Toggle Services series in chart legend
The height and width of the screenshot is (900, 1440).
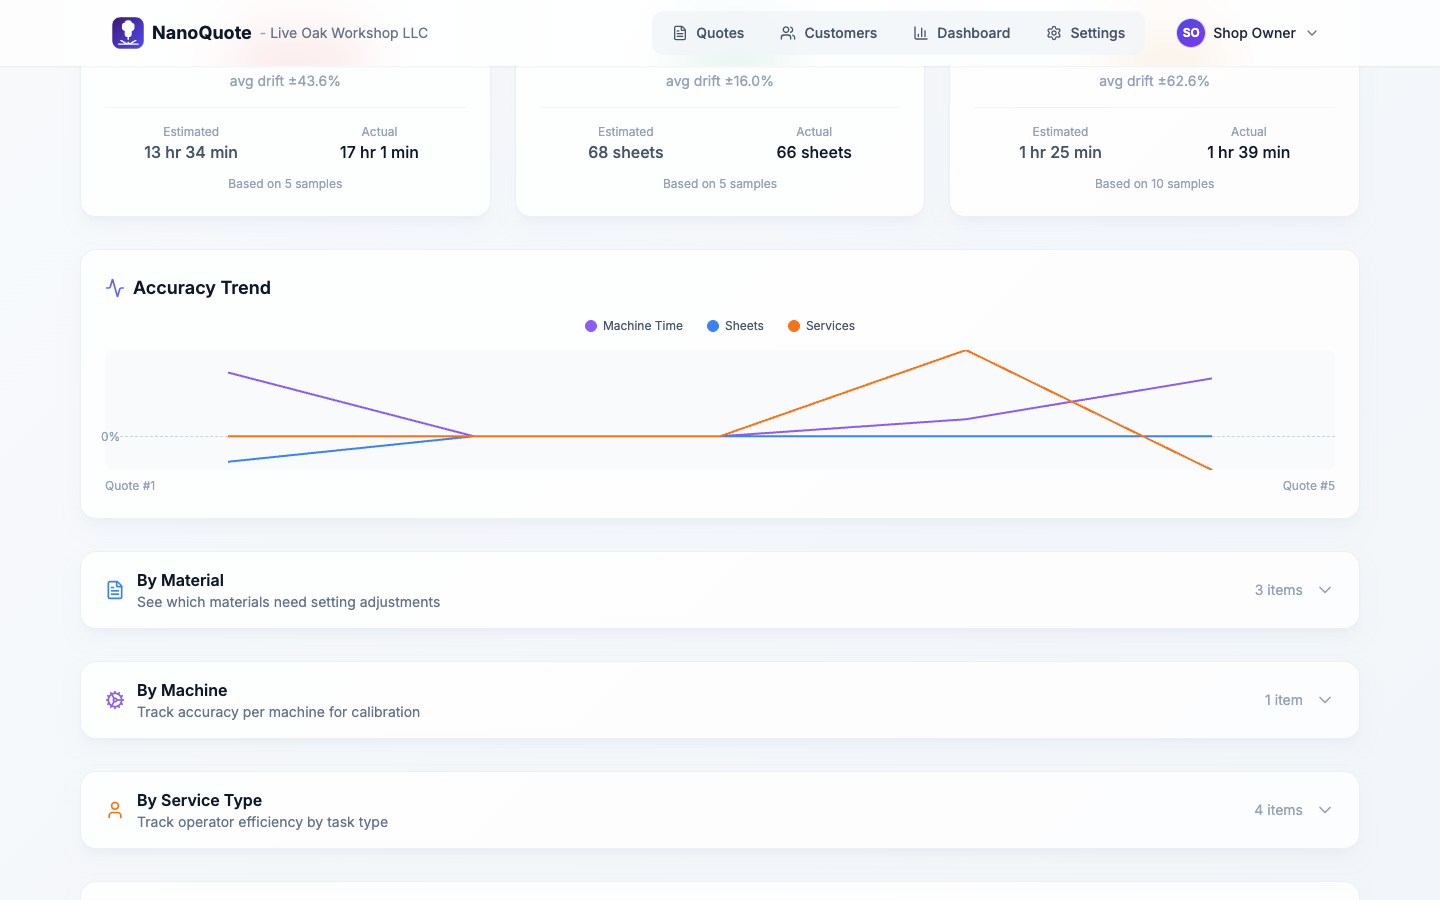[x=821, y=326]
